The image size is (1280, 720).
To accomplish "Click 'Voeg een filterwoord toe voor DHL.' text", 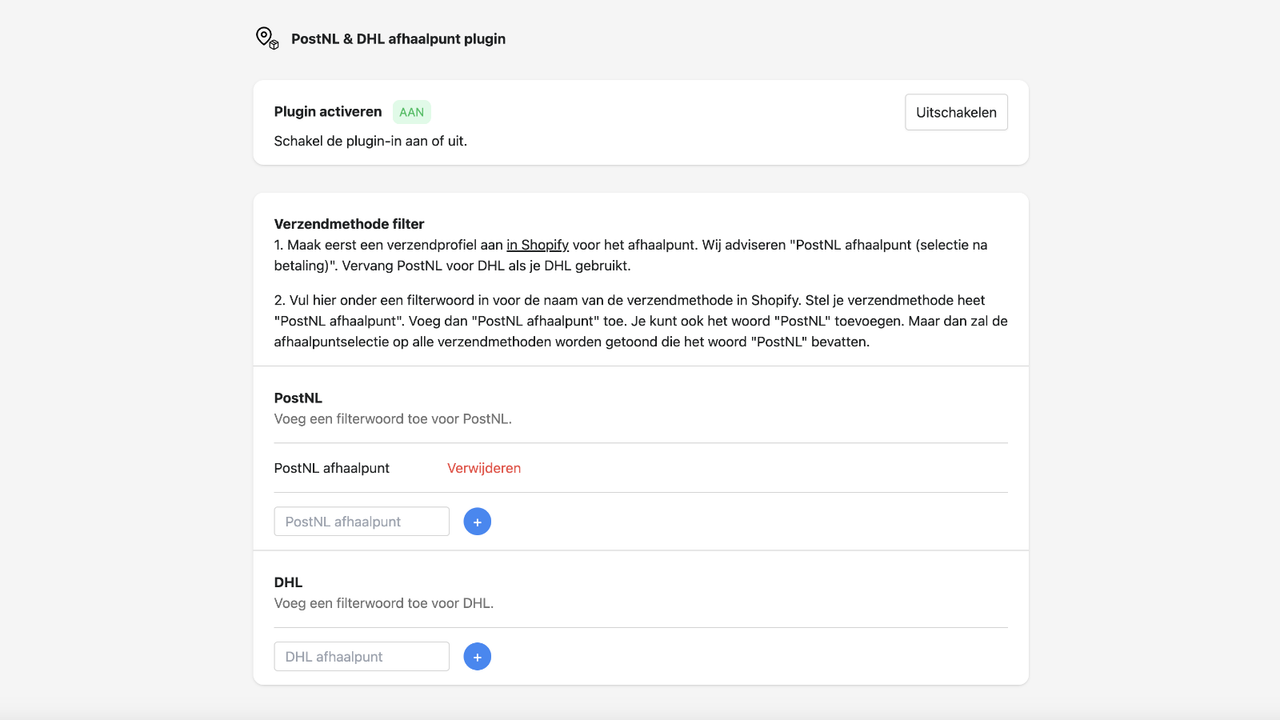I will [384, 603].
